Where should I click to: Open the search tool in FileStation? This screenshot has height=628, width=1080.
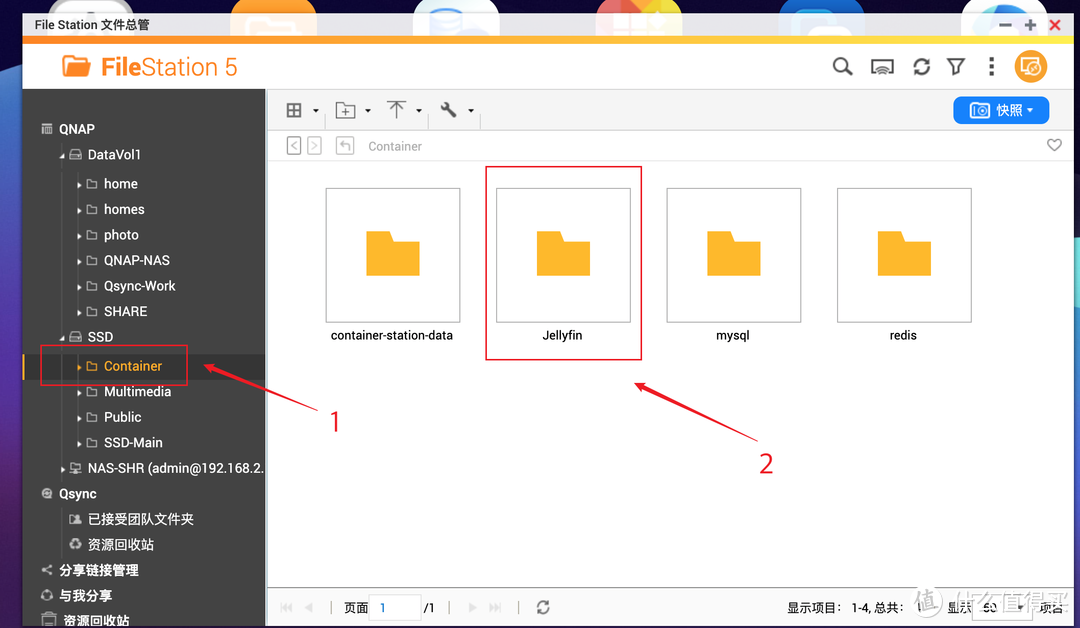[842, 67]
